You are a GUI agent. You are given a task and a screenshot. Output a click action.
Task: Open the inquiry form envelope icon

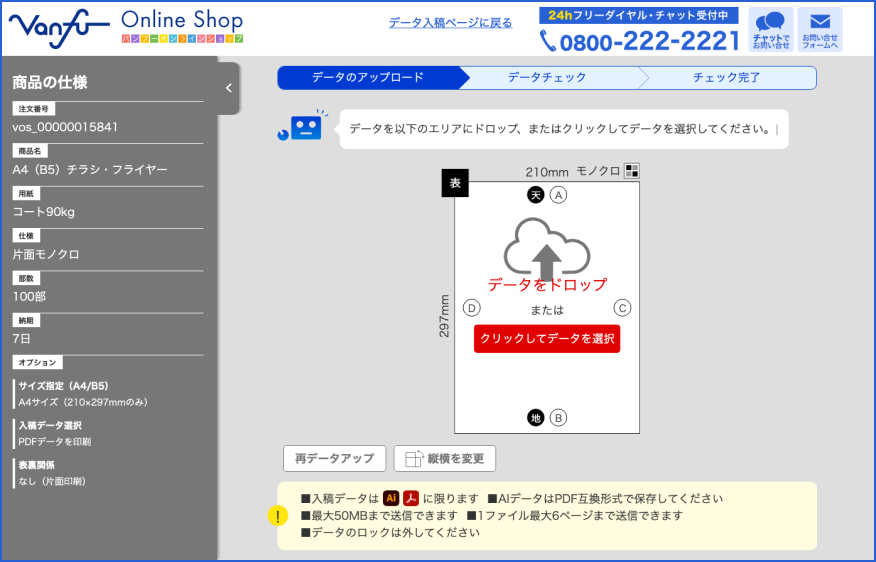click(820, 29)
